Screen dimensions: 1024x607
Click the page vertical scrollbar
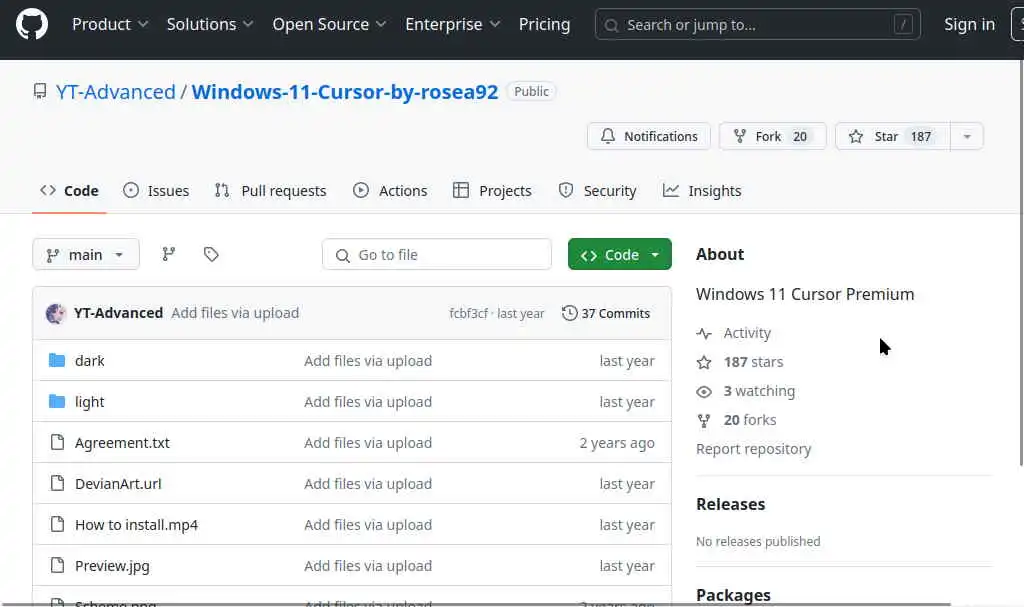pyautogui.click(x=1021, y=261)
